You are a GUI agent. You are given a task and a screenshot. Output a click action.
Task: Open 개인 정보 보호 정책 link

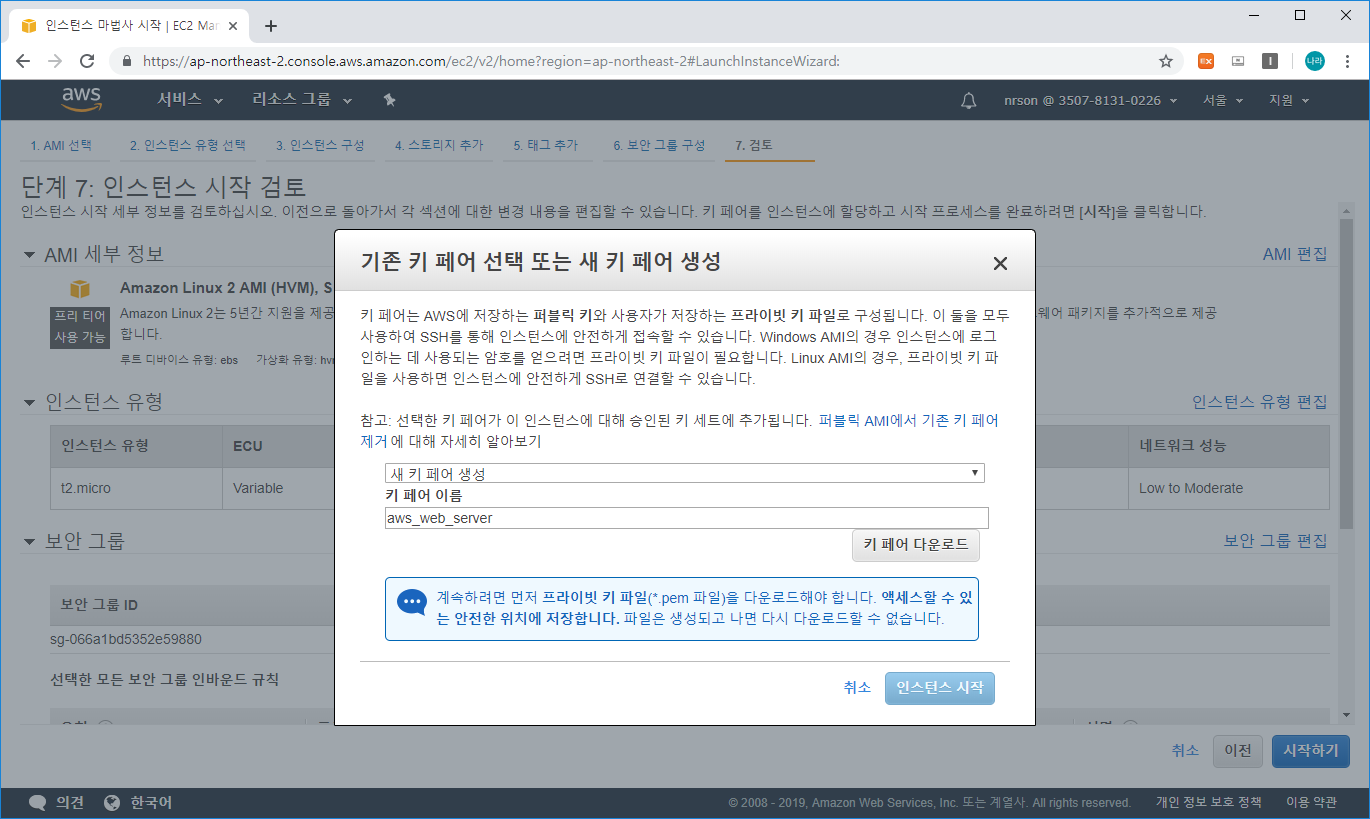click(x=1208, y=803)
